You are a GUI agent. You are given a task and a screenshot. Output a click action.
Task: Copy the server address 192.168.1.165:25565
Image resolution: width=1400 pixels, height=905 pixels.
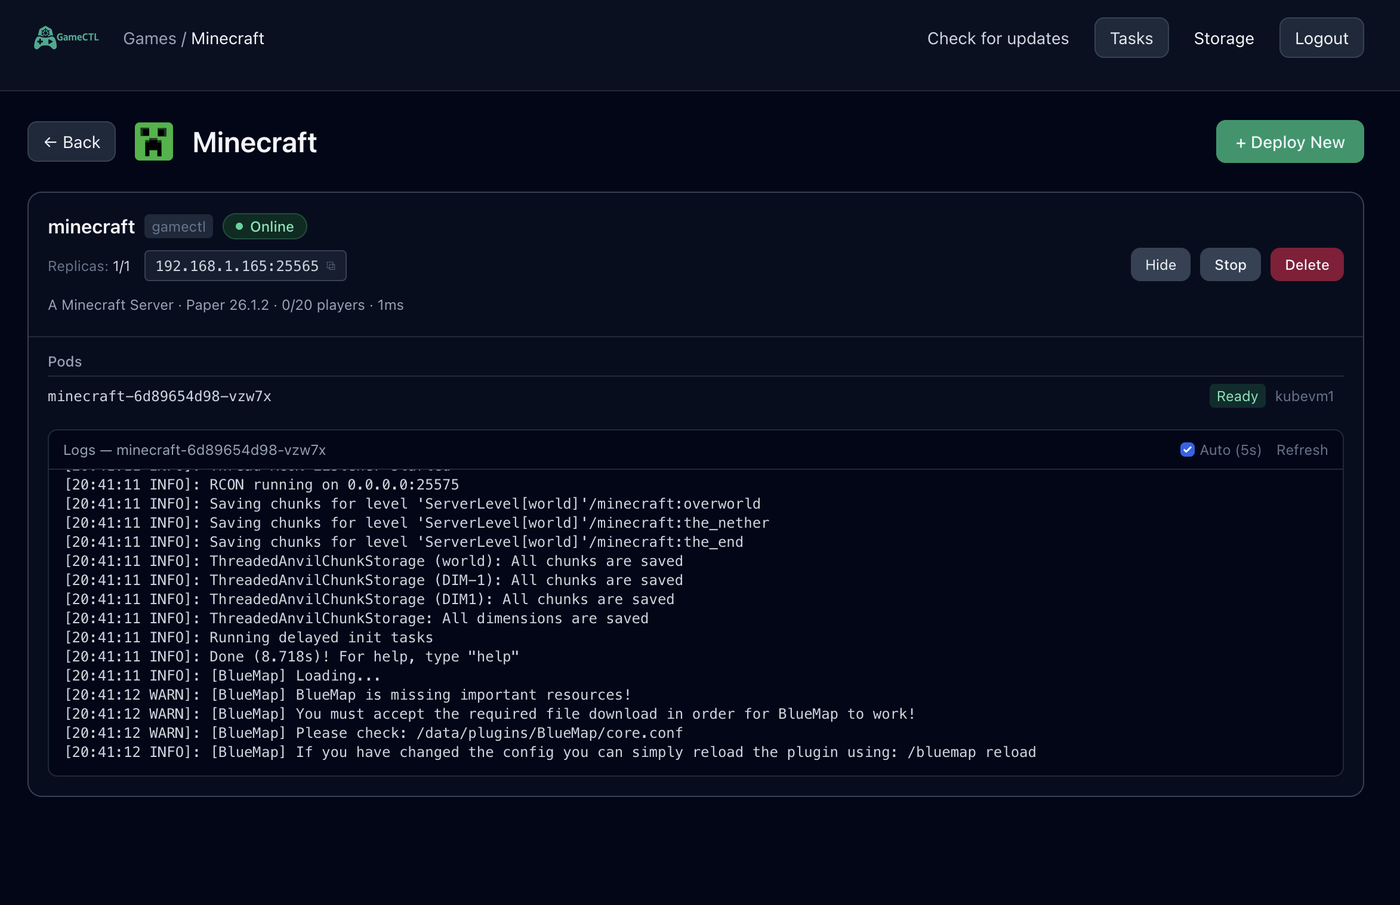click(331, 266)
